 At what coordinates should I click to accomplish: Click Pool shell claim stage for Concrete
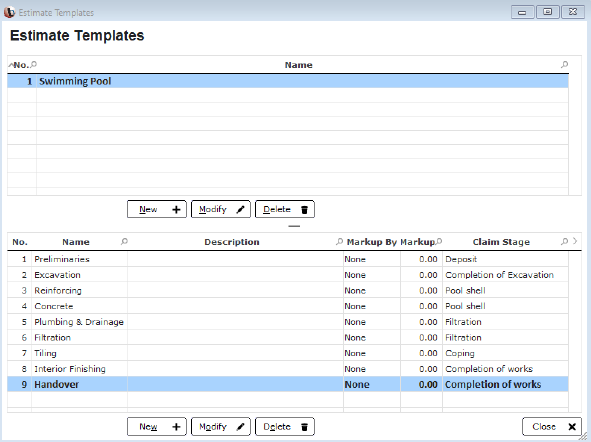pyautogui.click(x=505, y=306)
